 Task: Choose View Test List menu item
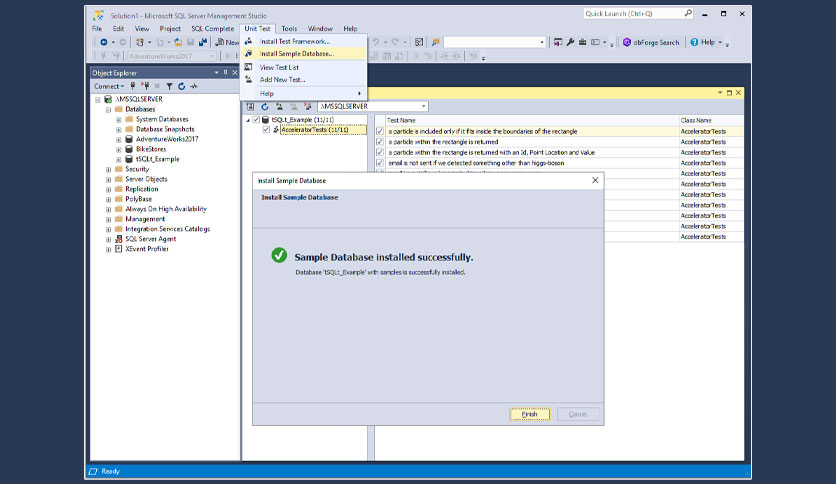tap(304, 67)
